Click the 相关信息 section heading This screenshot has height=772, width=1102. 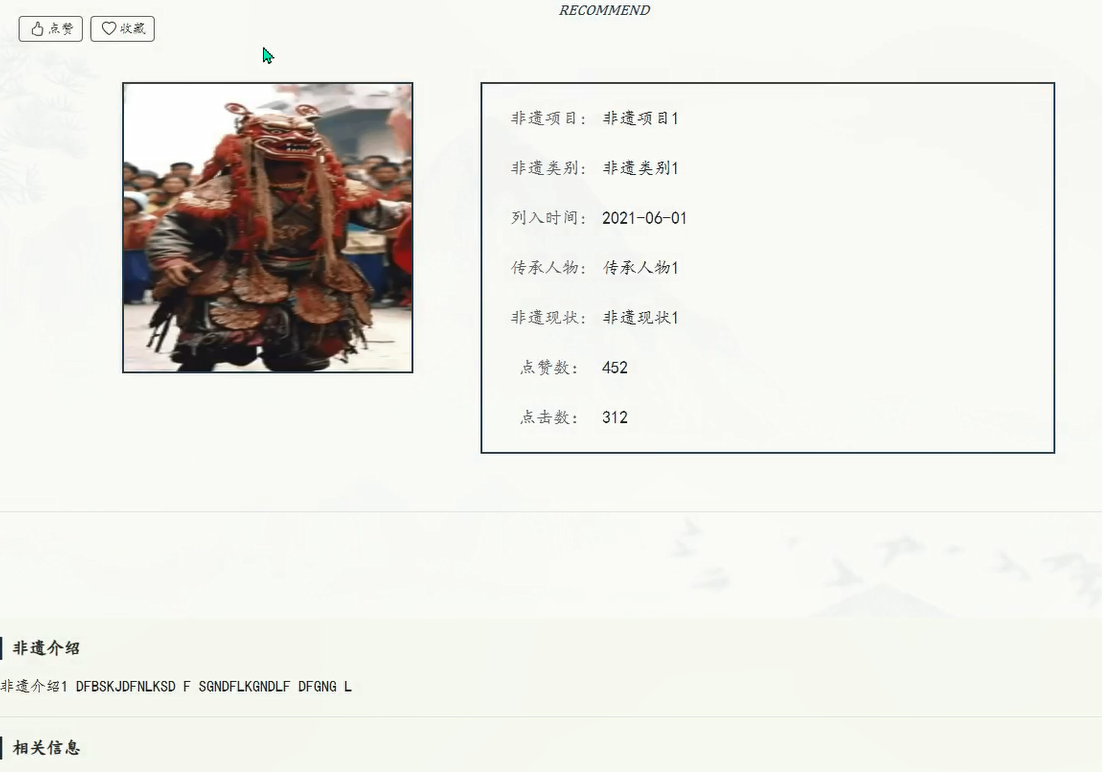pos(46,748)
